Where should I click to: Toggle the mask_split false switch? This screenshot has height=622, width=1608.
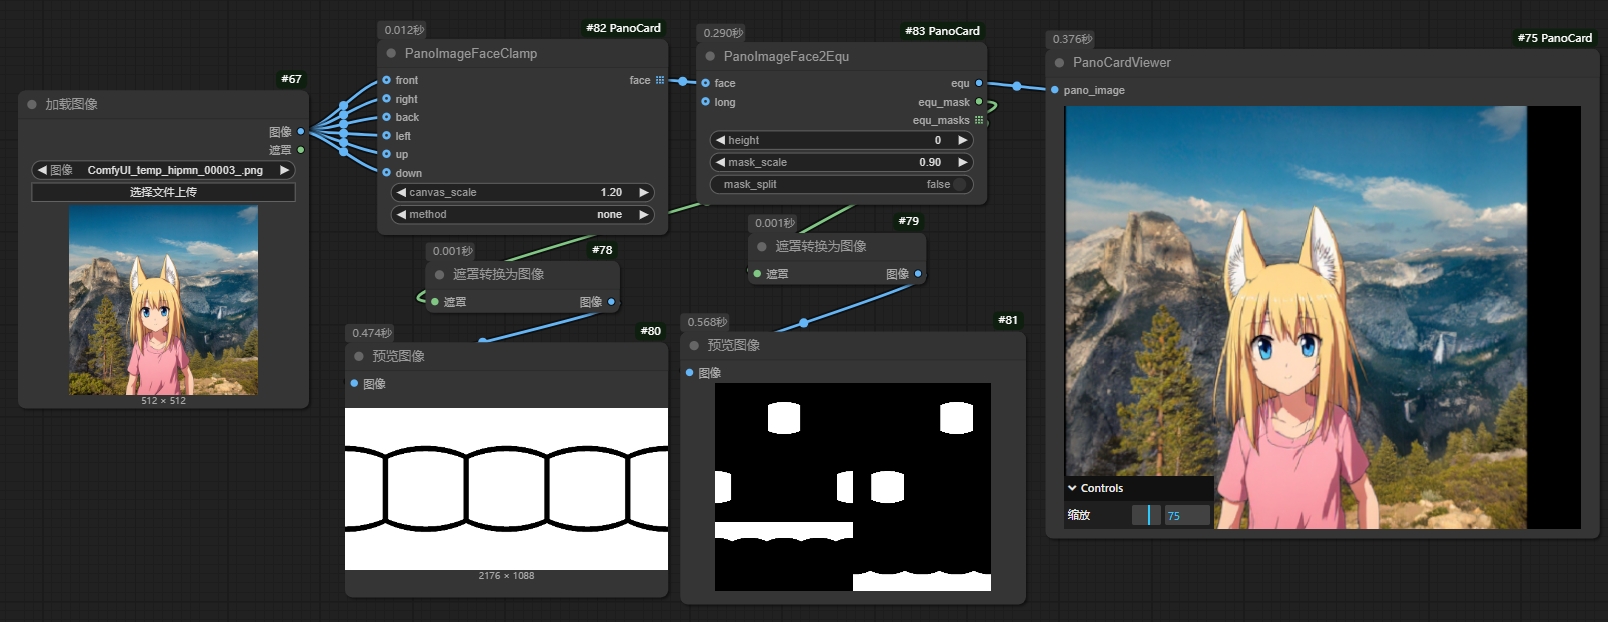(x=960, y=184)
